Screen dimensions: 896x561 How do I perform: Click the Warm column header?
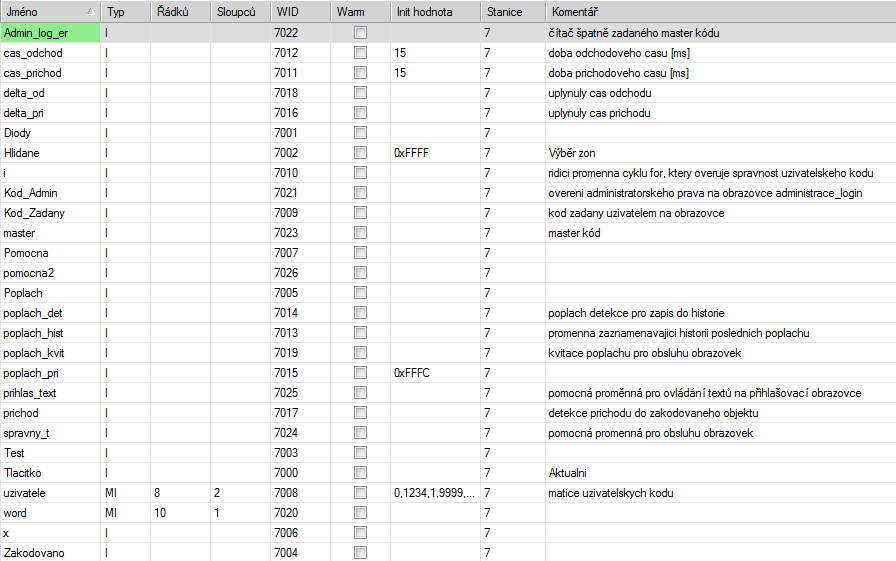[x=360, y=11]
